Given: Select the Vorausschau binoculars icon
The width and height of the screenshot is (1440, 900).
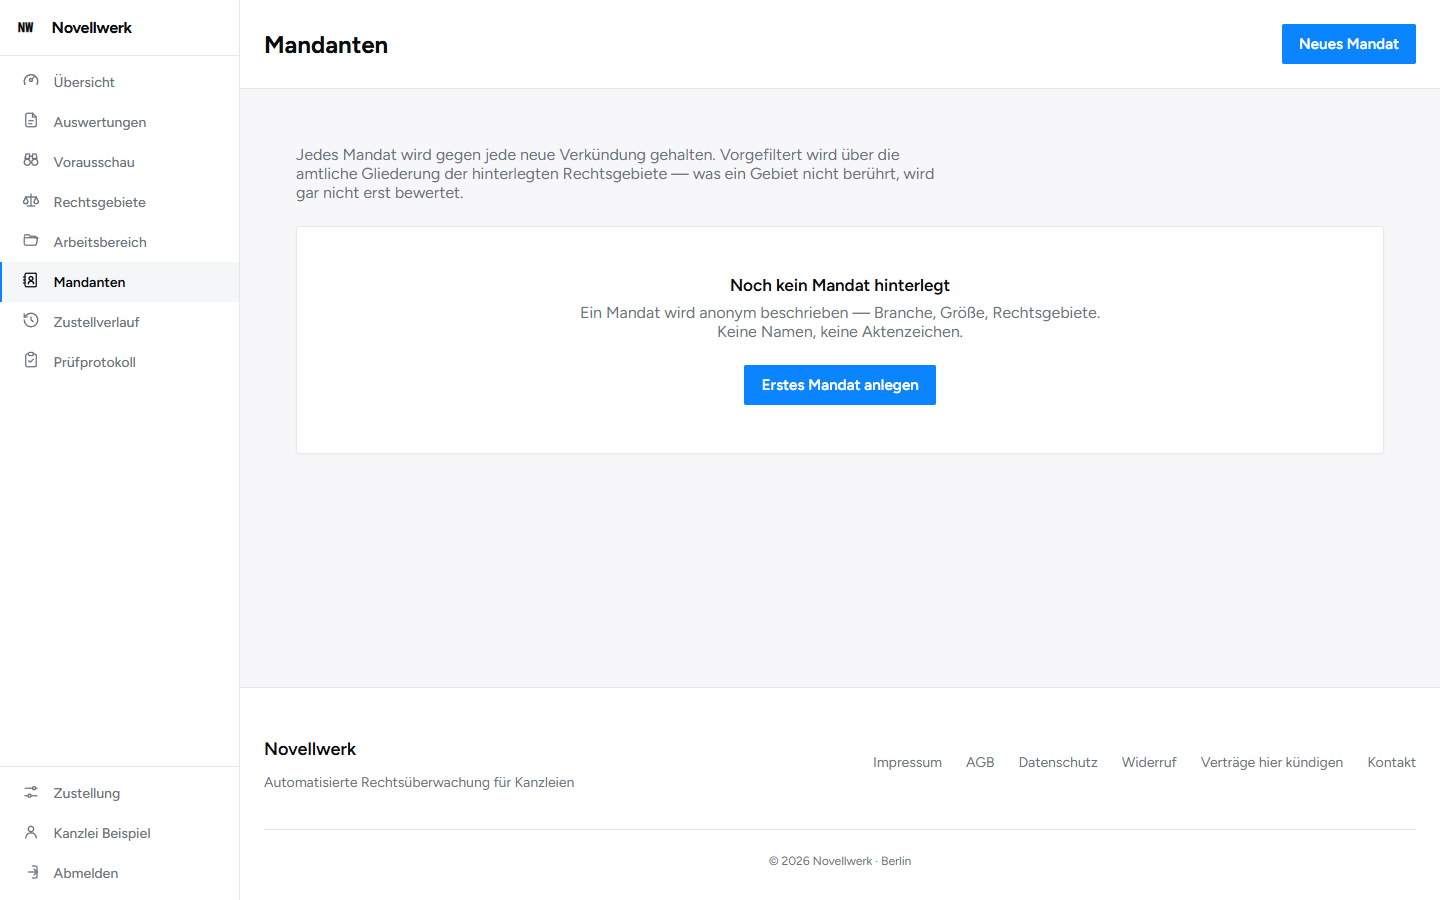Looking at the screenshot, I should coord(31,161).
